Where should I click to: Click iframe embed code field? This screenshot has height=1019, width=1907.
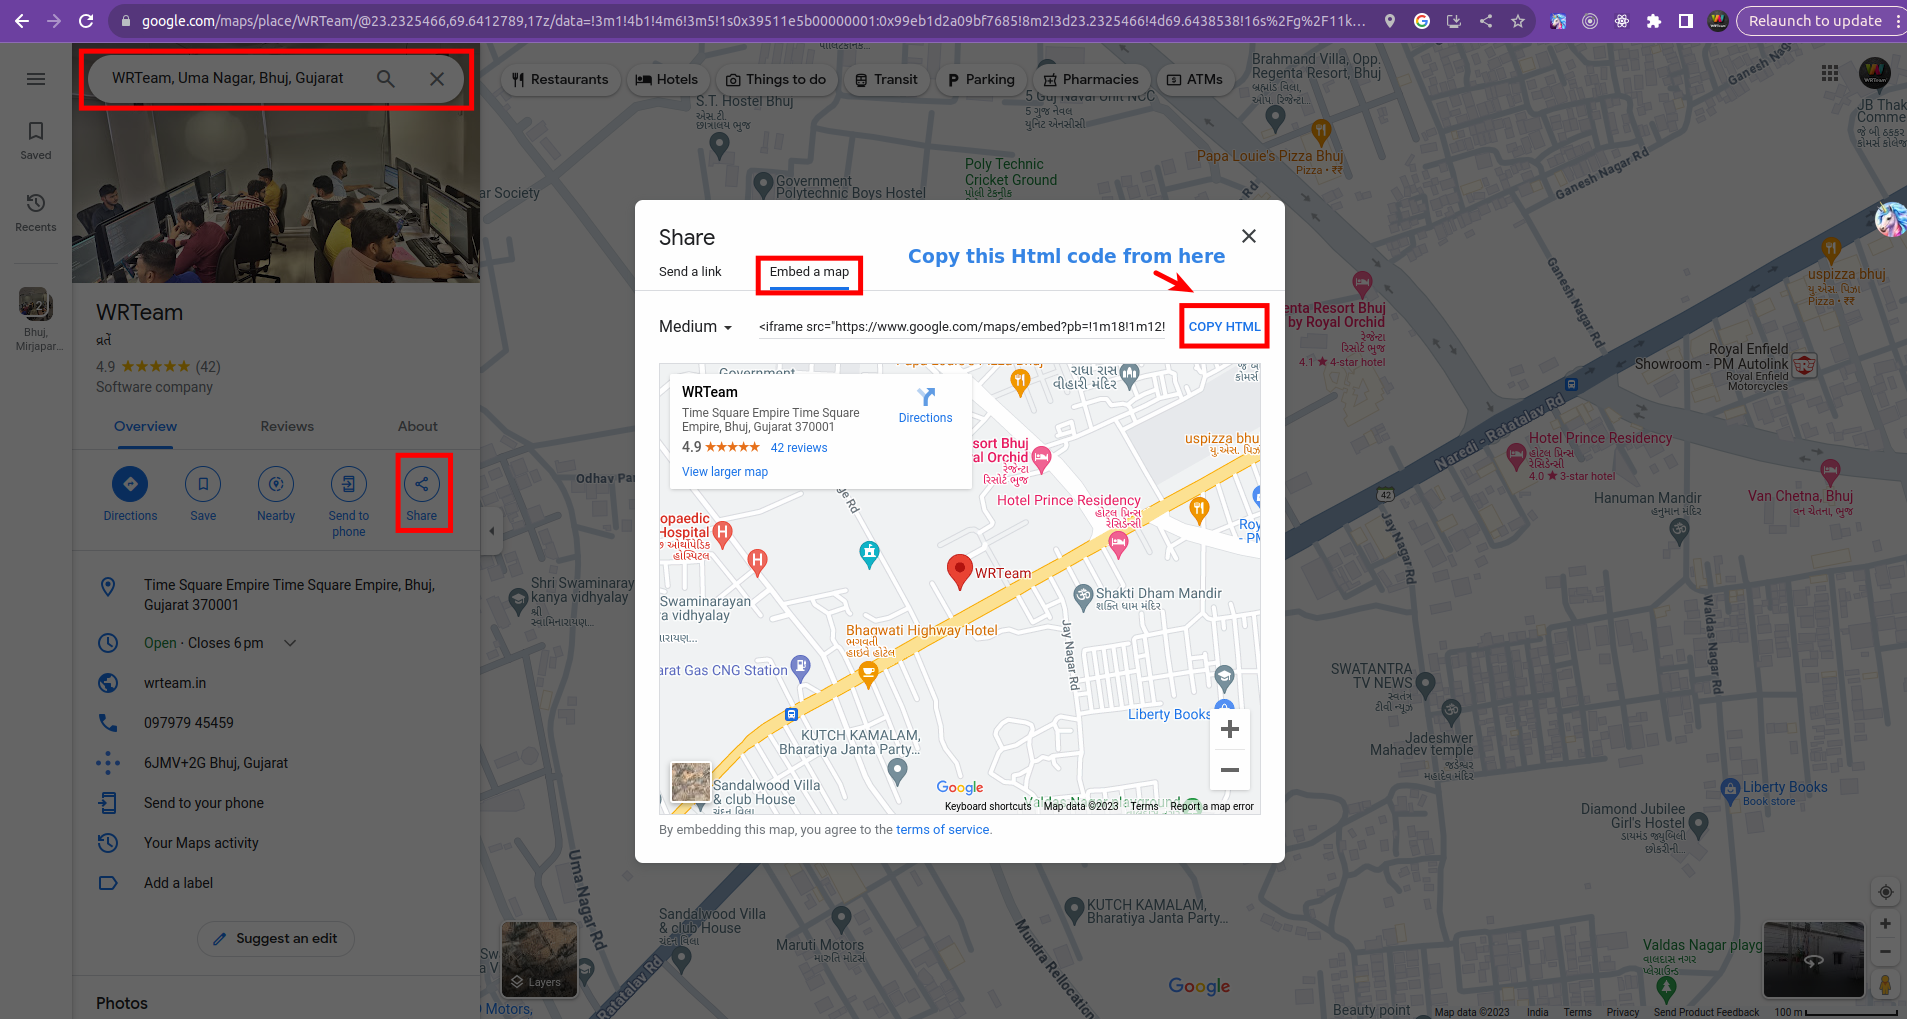point(962,327)
